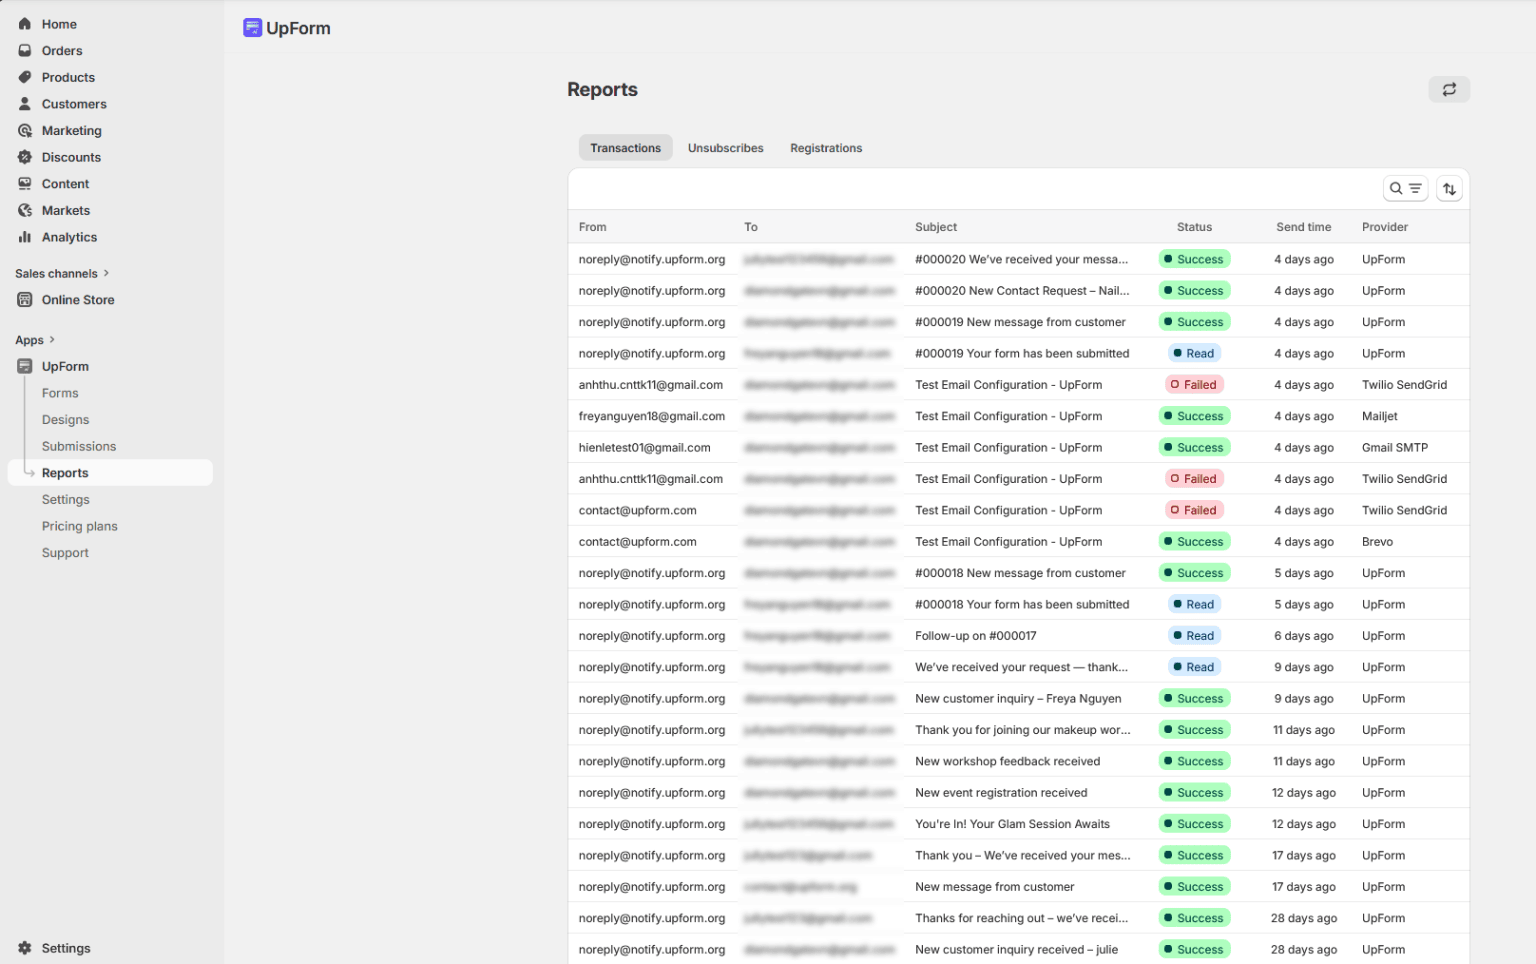Viewport: 1536px width, 964px height.
Task: Click the Analytics bar chart icon
Action: coord(25,237)
